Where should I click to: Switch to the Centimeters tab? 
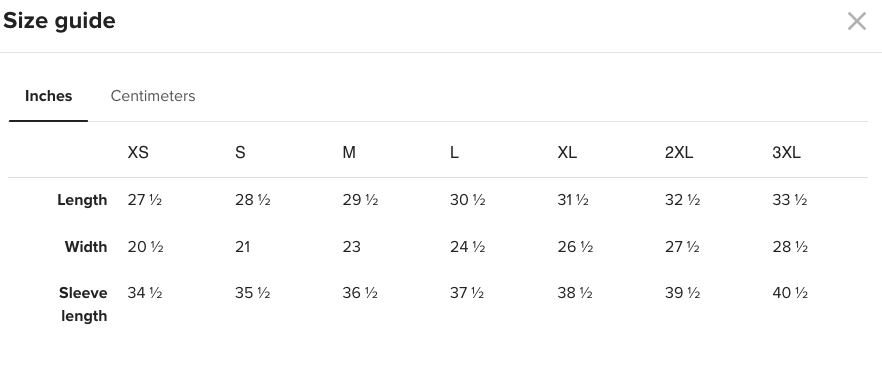[x=153, y=96]
